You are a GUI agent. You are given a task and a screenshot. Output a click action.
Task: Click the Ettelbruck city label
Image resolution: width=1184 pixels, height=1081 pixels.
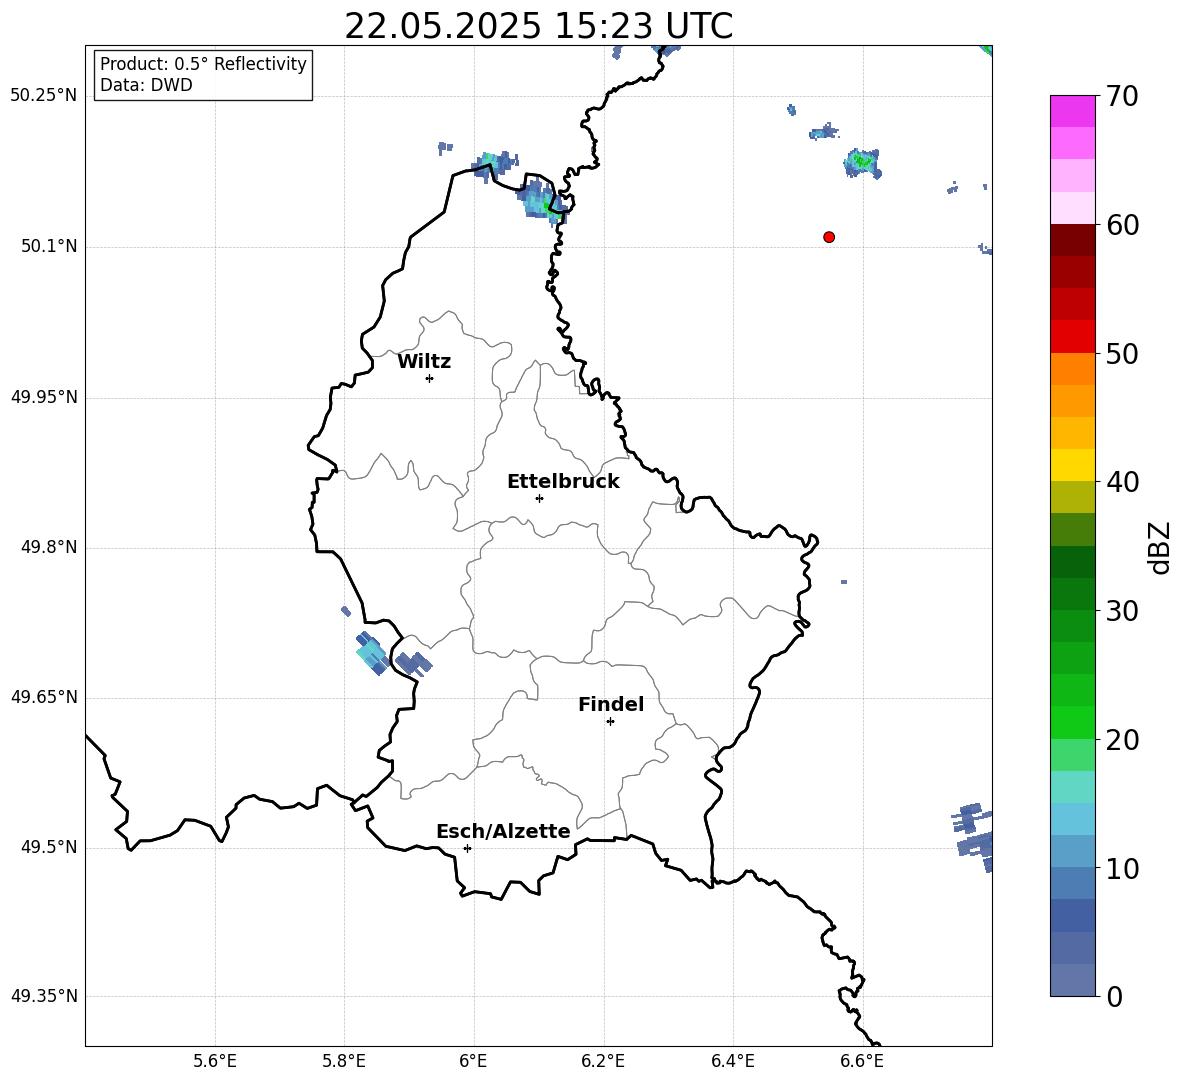(563, 482)
